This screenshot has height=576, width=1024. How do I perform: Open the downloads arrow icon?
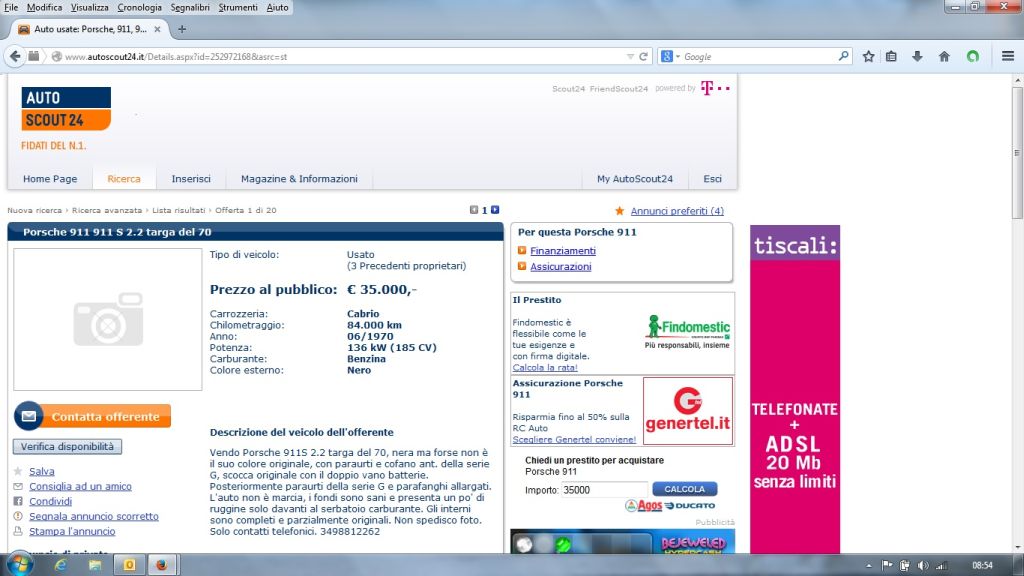click(917, 57)
